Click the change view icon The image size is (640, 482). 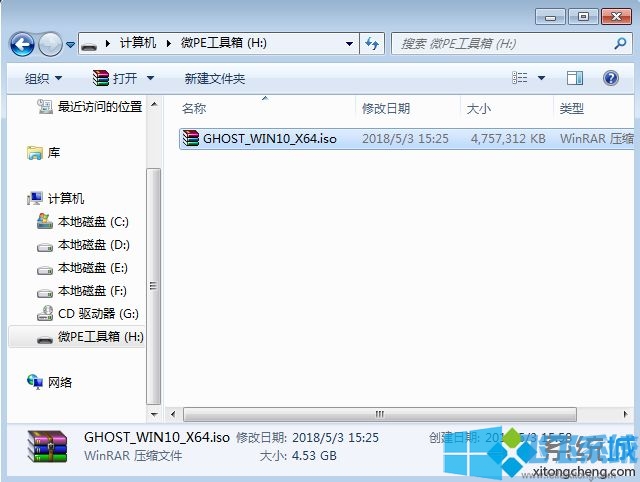point(520,78)
